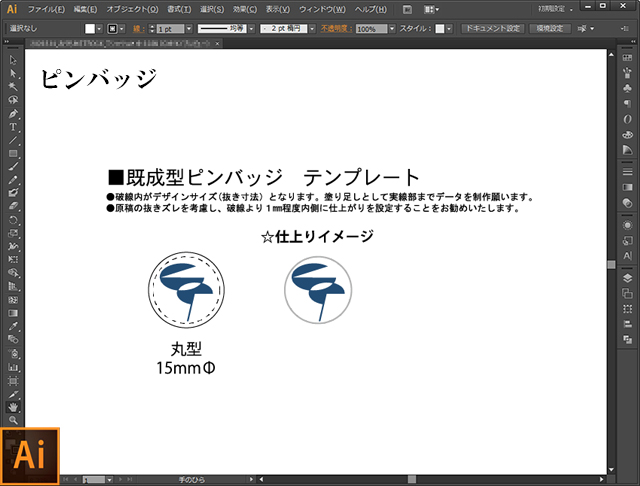Viewport: 640px width, 486px height.
Task: Select the Gradient tool
Action: tap(13, 313)
